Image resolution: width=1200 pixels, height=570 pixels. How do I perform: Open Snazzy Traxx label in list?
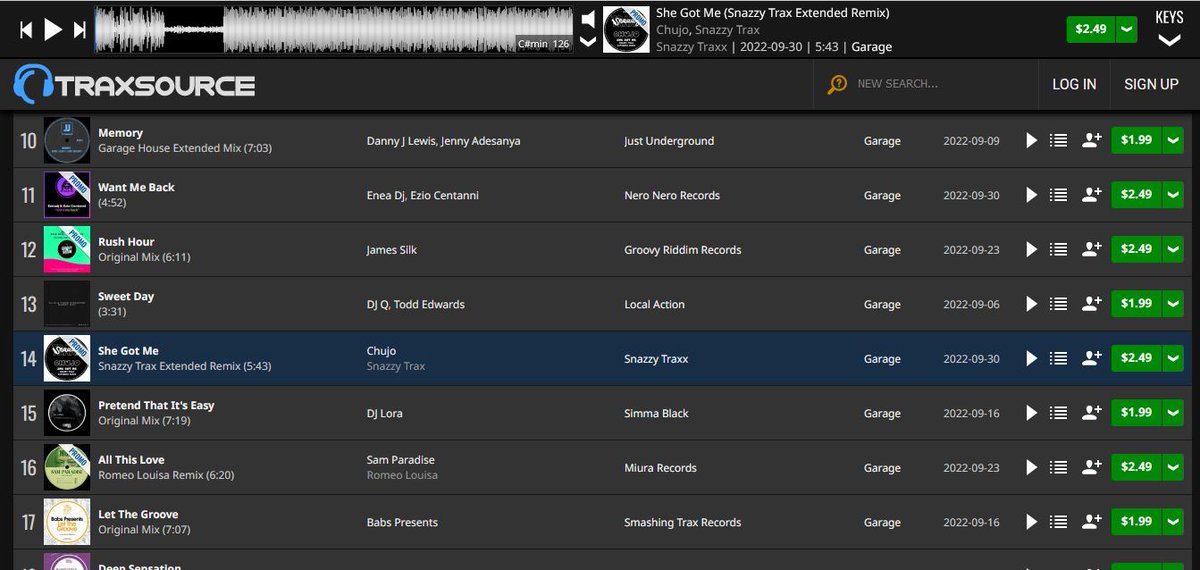[x=656, y=359]
